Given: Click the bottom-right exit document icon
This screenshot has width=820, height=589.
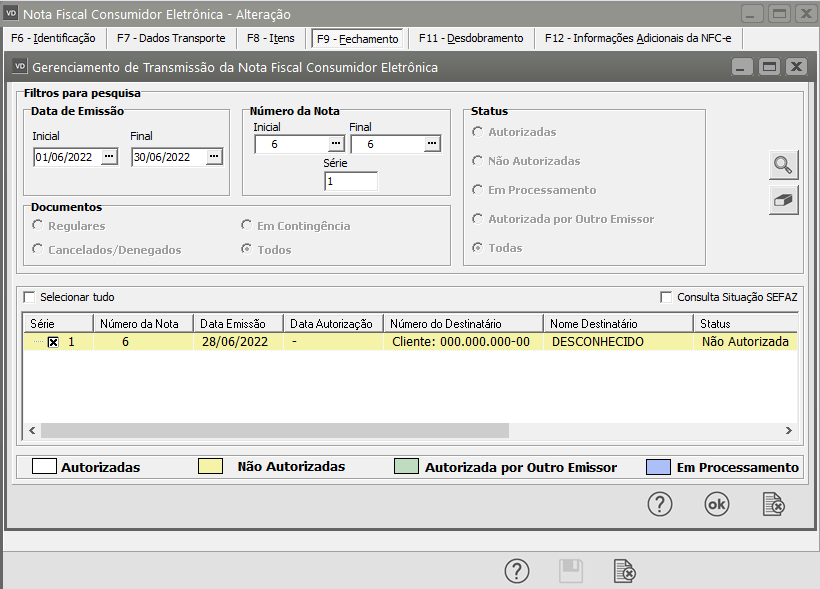Looking at the screenshot, I should click(624, 571).
